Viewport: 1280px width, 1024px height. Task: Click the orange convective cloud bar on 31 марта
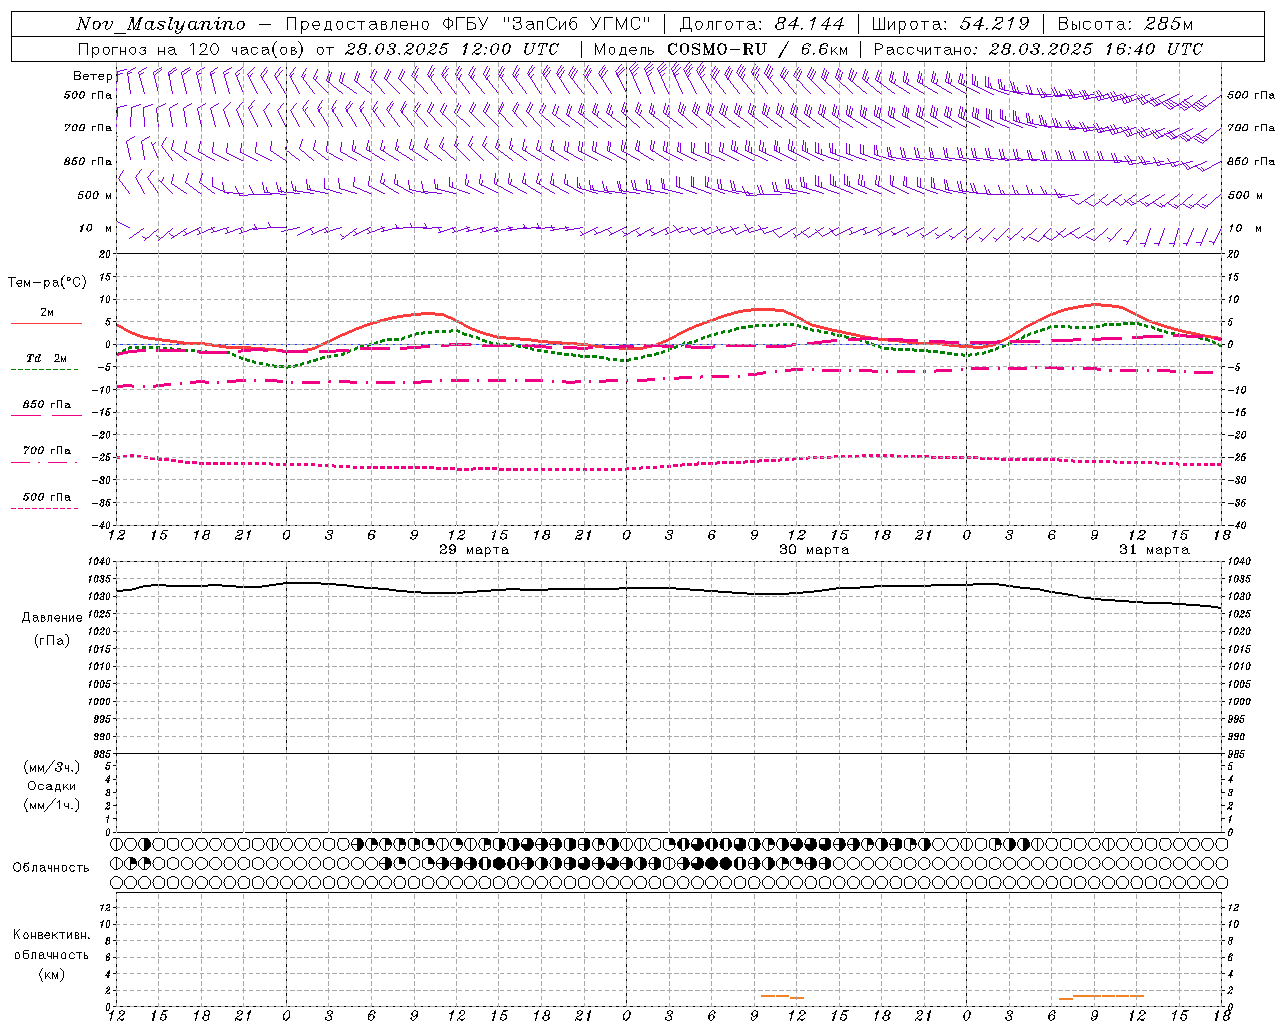(x=1101, y=996)
